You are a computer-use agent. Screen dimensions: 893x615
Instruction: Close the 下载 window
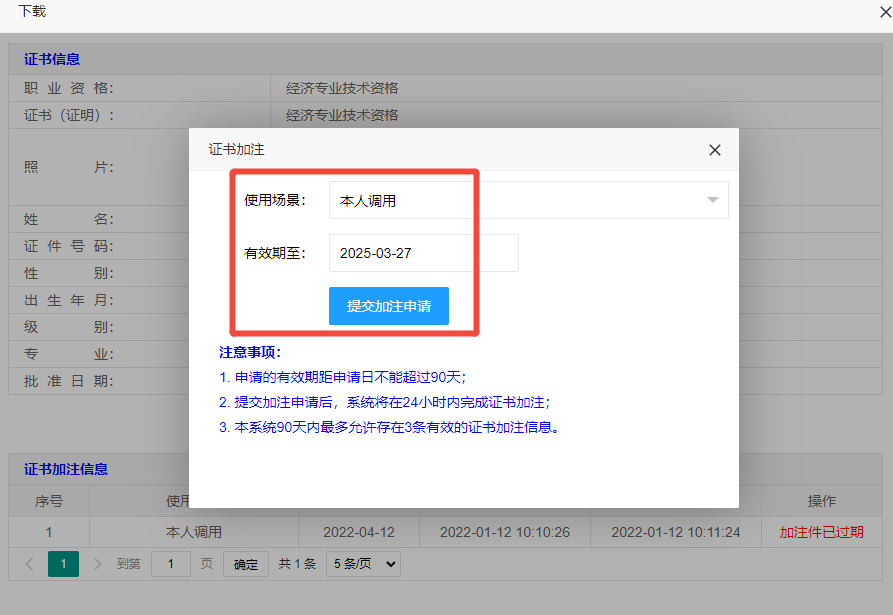click(884, 12)
